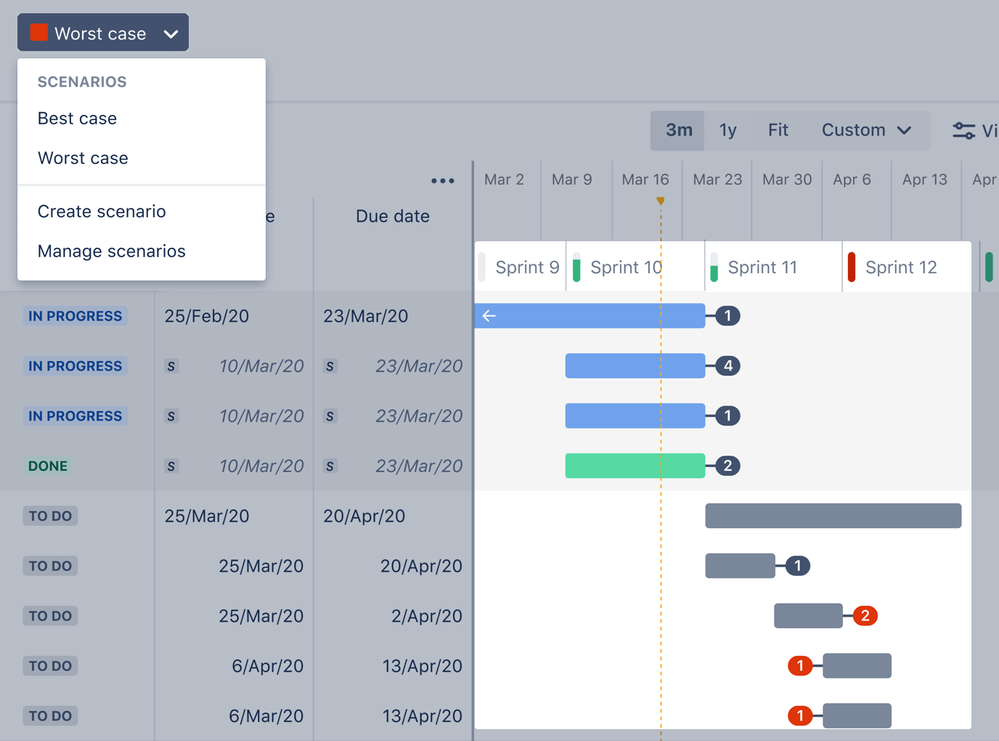Click dependency badge 4 on blue bar

(728, 366)
